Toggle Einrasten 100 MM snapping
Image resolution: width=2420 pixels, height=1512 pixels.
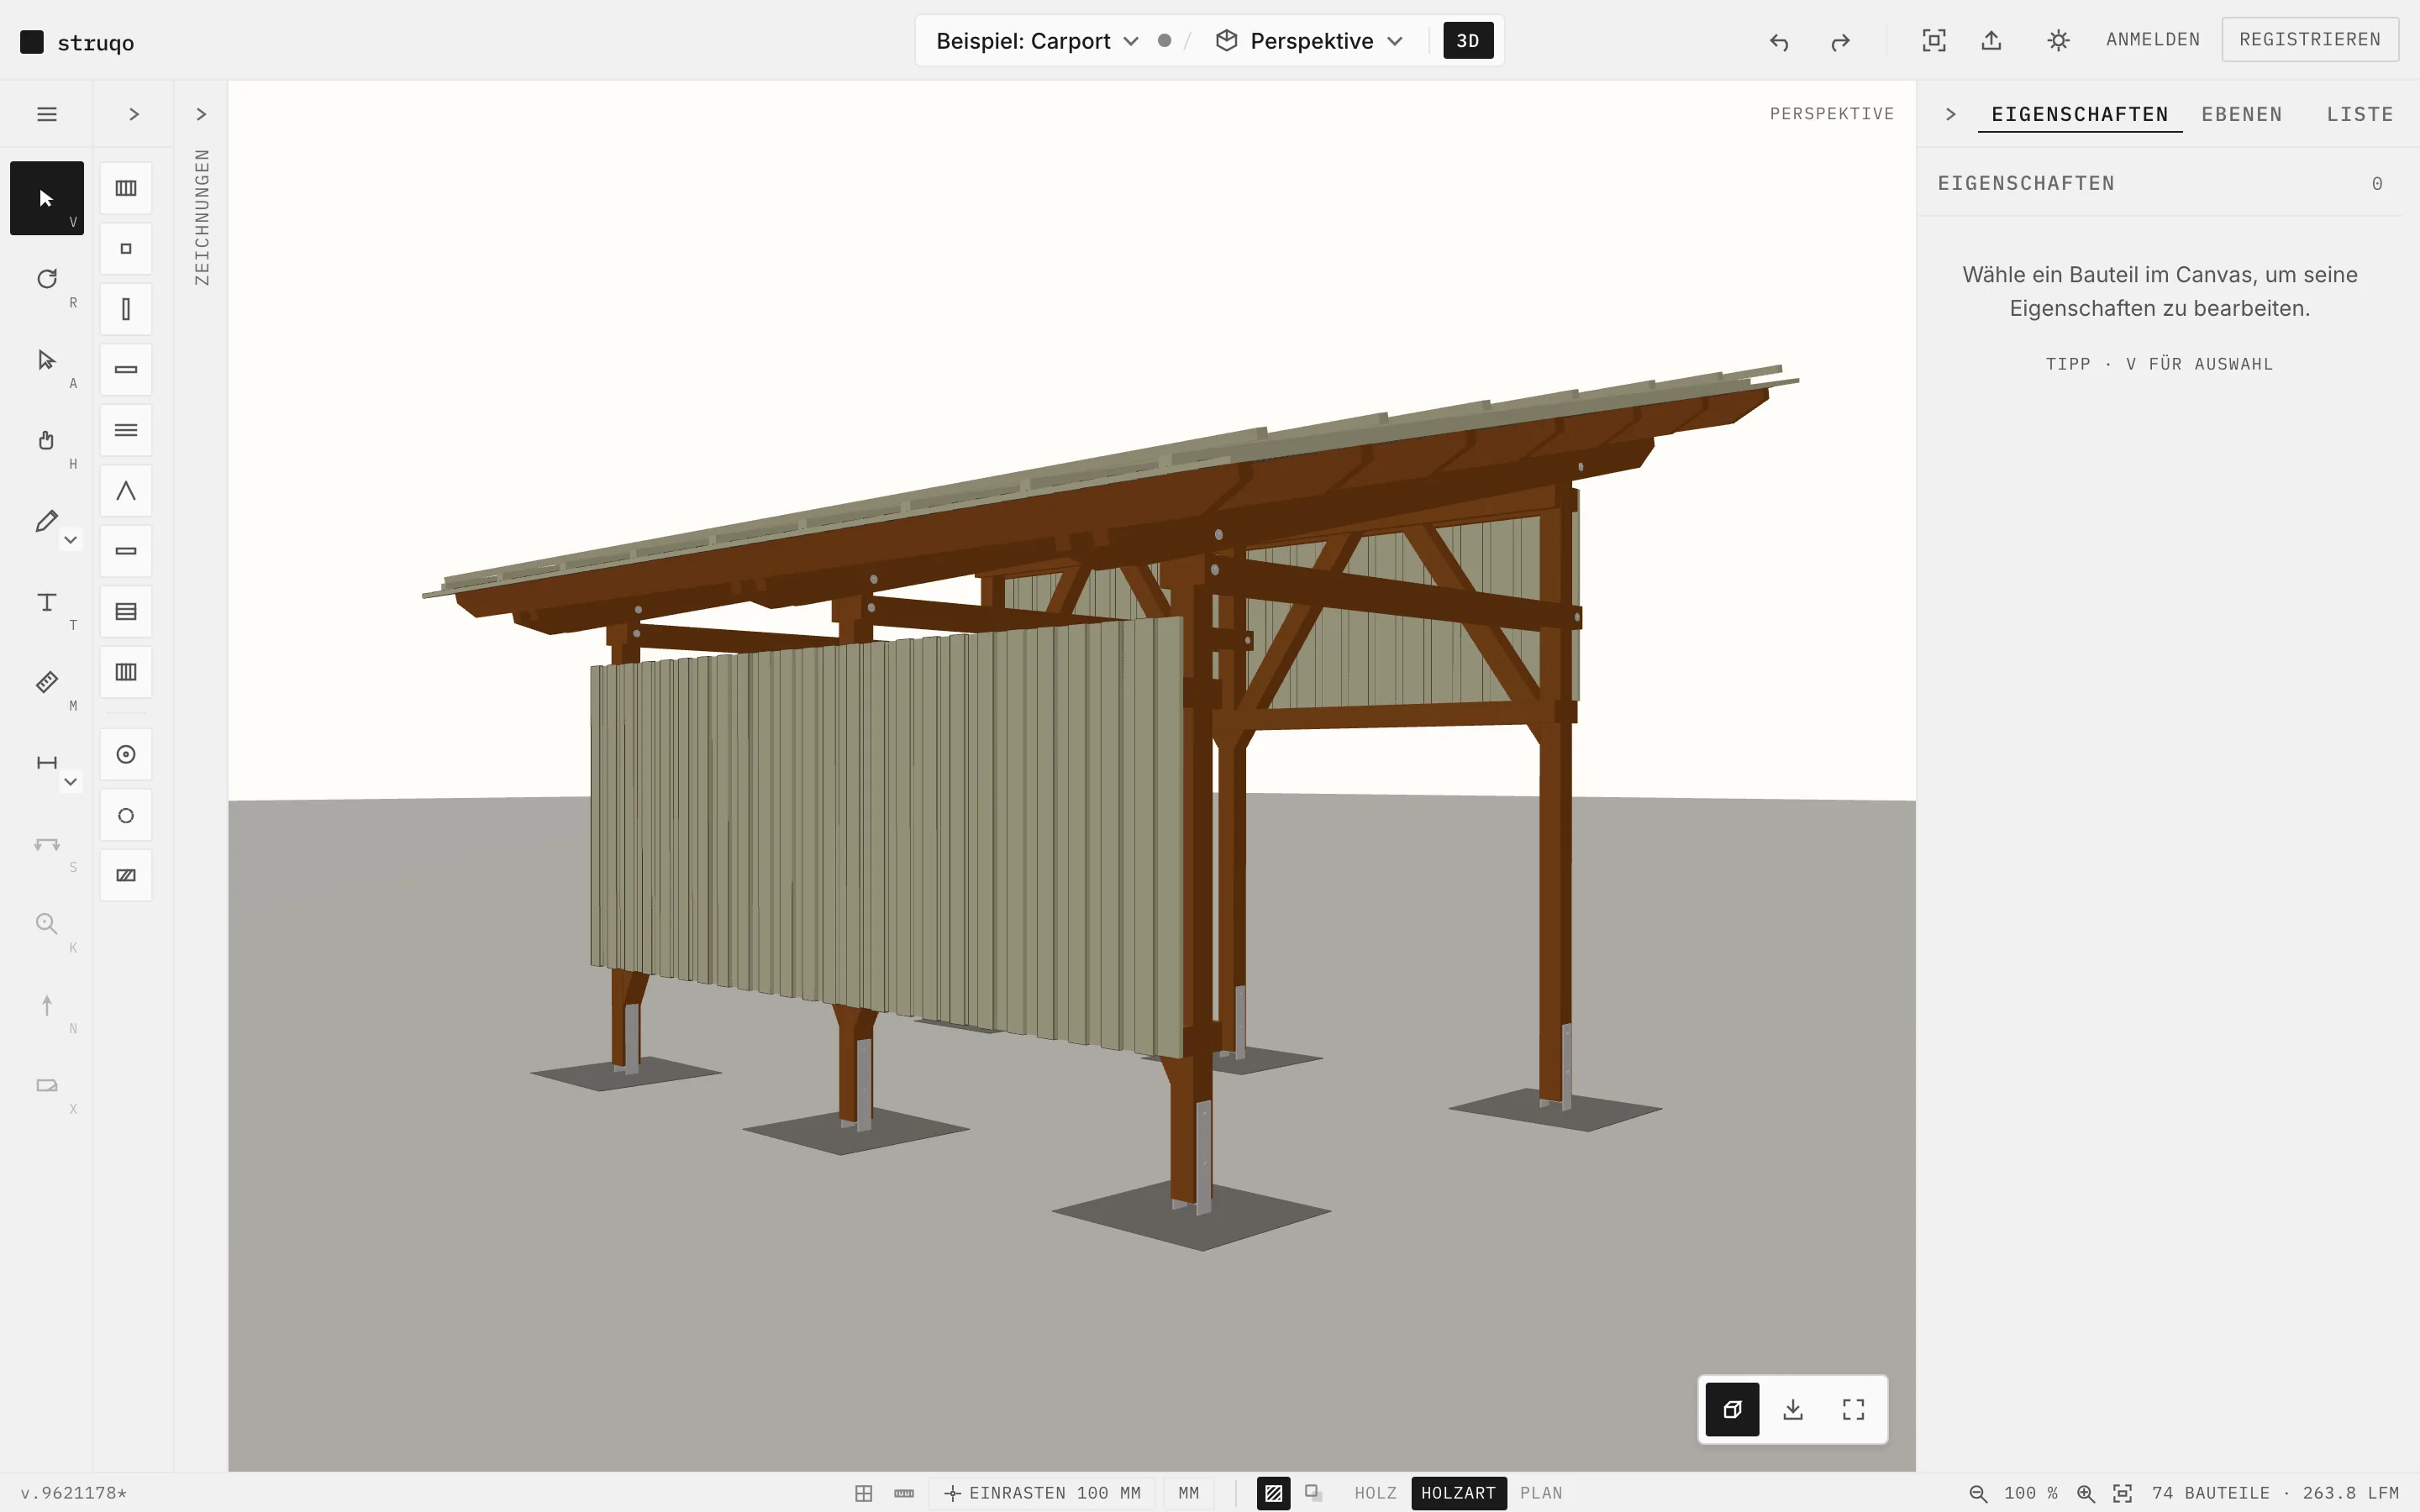coord(1042,1493)
